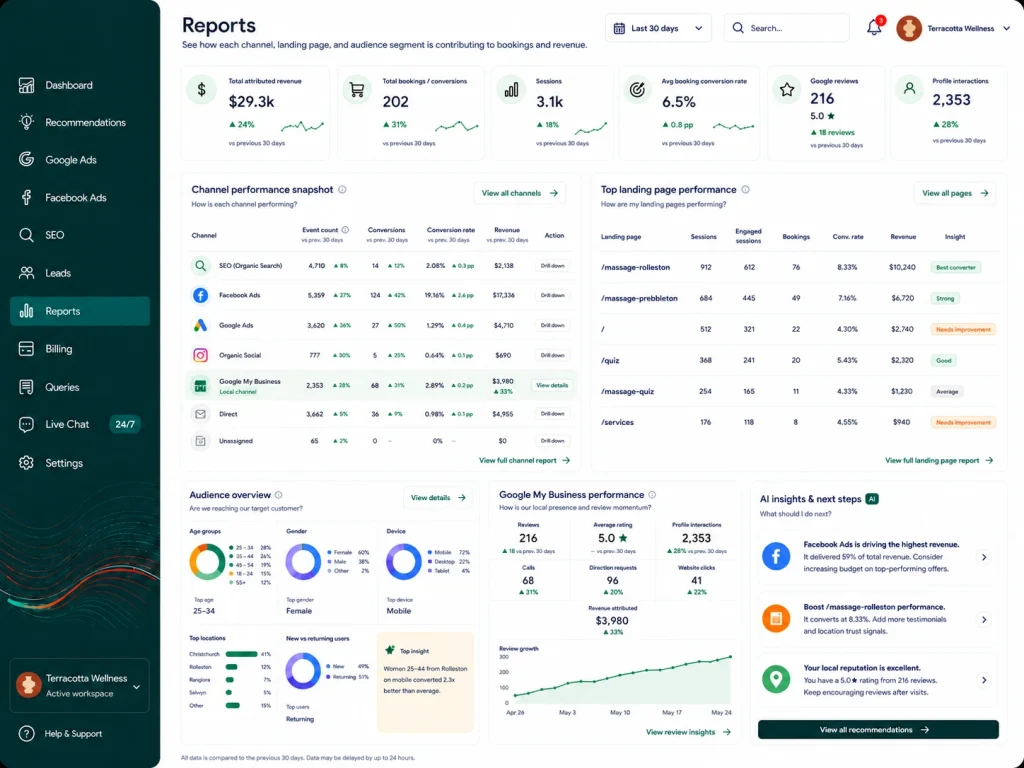The width and height of the screenshot is (1024, 768).
Task: Click the View all pages button
Action: (955, 193)
